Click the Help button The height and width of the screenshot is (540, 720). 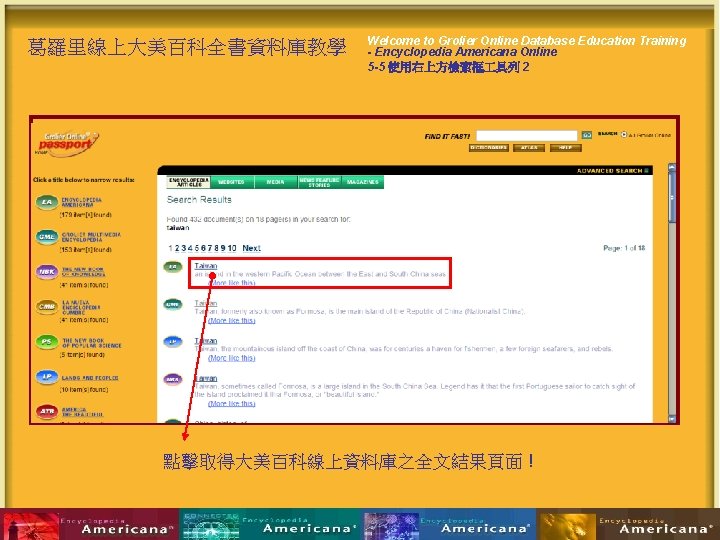[566, 148]
